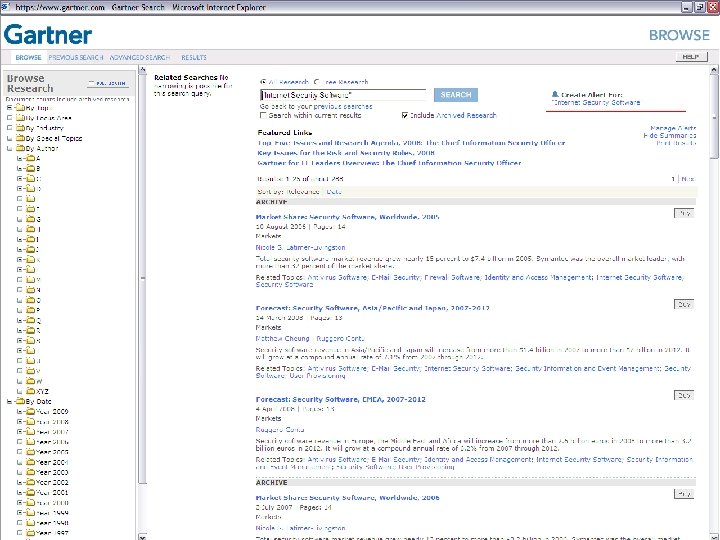
Task: Sort results by Relevance
Action: pos(303,191)
